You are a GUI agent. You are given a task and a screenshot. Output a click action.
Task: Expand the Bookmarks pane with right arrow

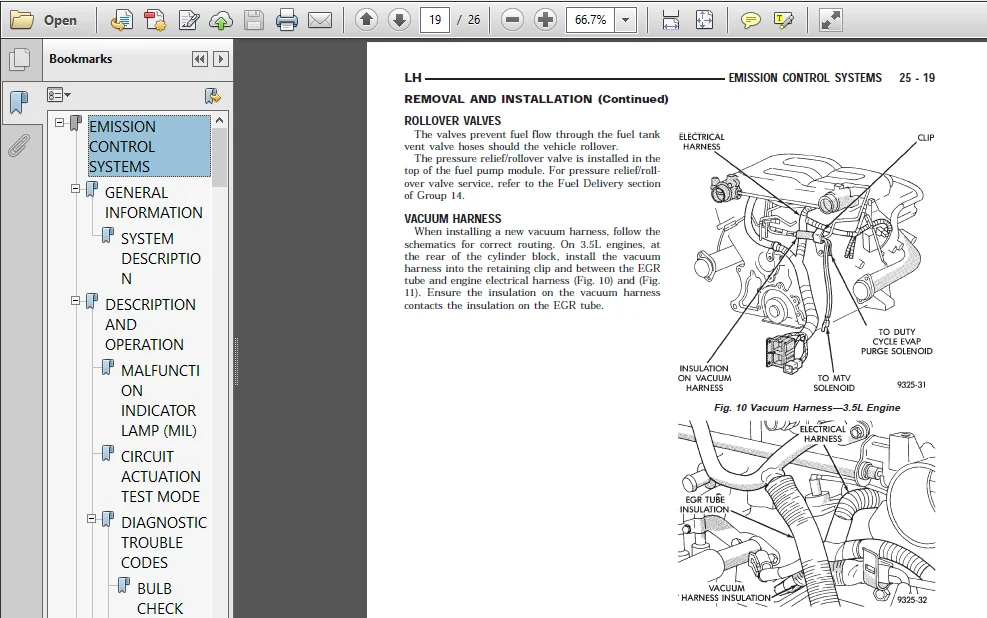[220, 59]
